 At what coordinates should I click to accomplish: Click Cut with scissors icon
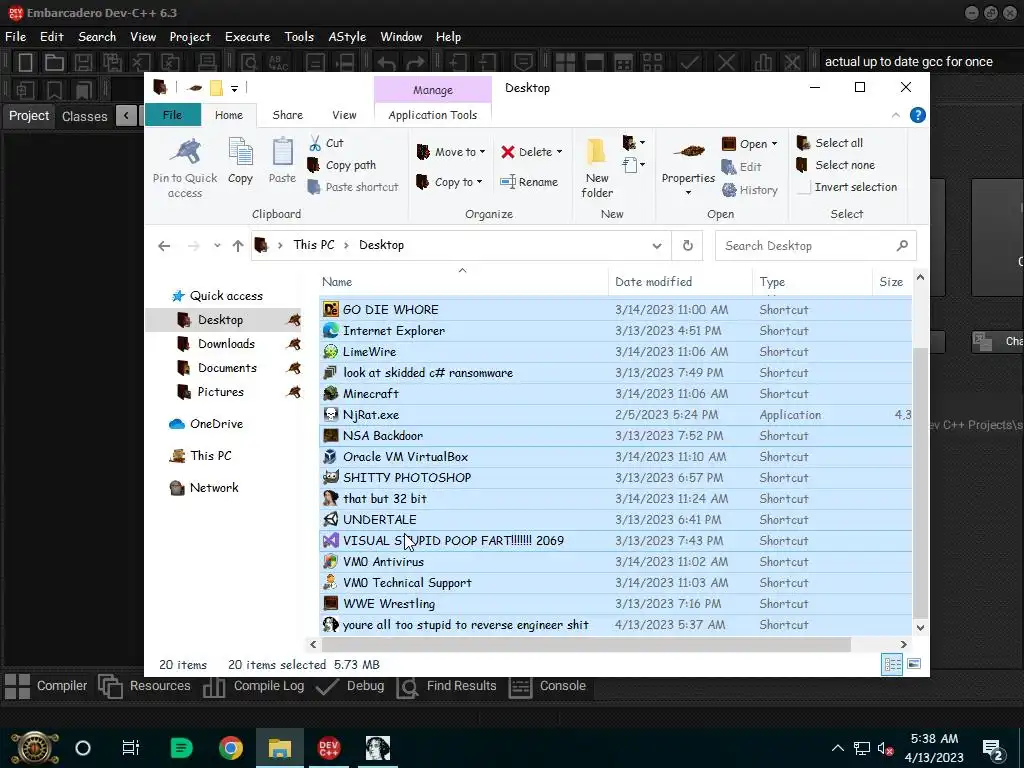pos(325,143)
